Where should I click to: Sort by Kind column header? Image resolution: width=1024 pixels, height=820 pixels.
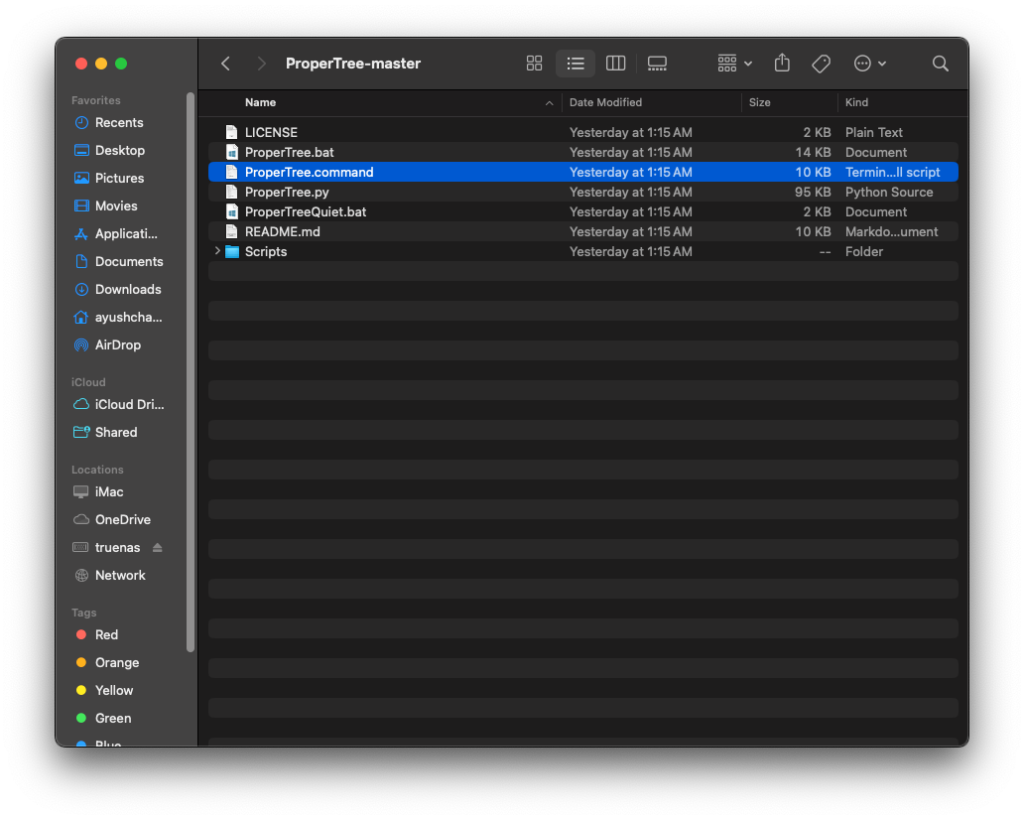[856, 102]
